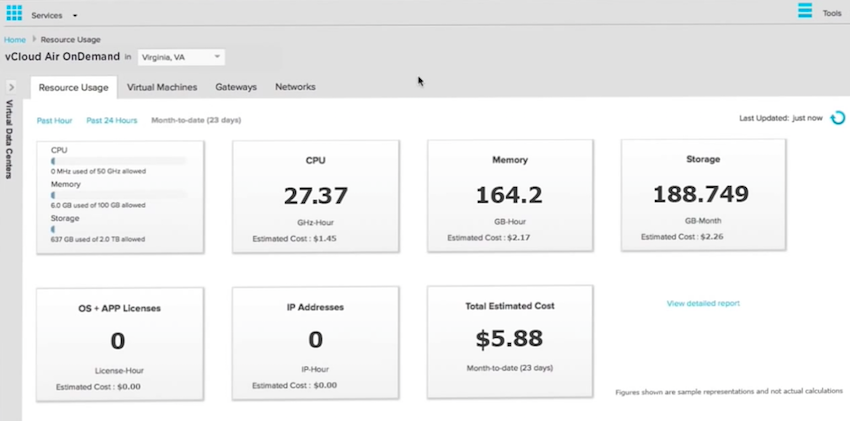850x421 pixels.
Task: Click the Tools label
Action: click(x=832, y=13)
